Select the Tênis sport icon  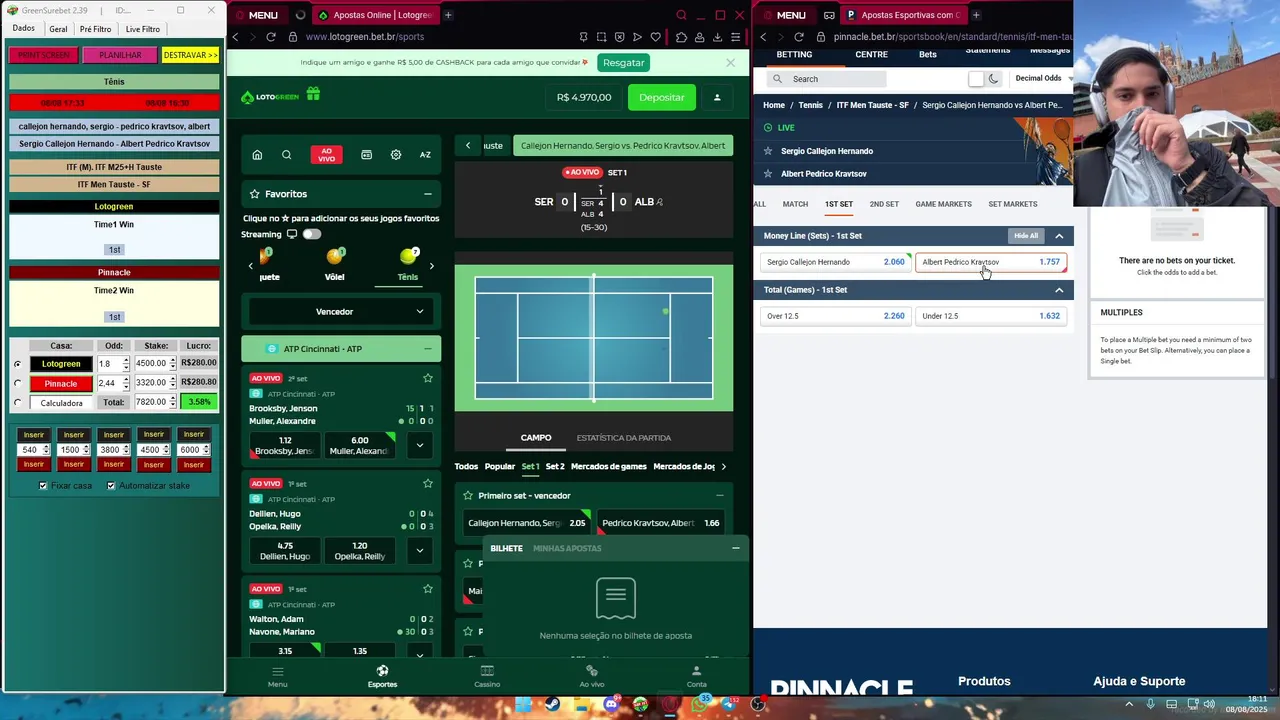(x=408, y=257)
